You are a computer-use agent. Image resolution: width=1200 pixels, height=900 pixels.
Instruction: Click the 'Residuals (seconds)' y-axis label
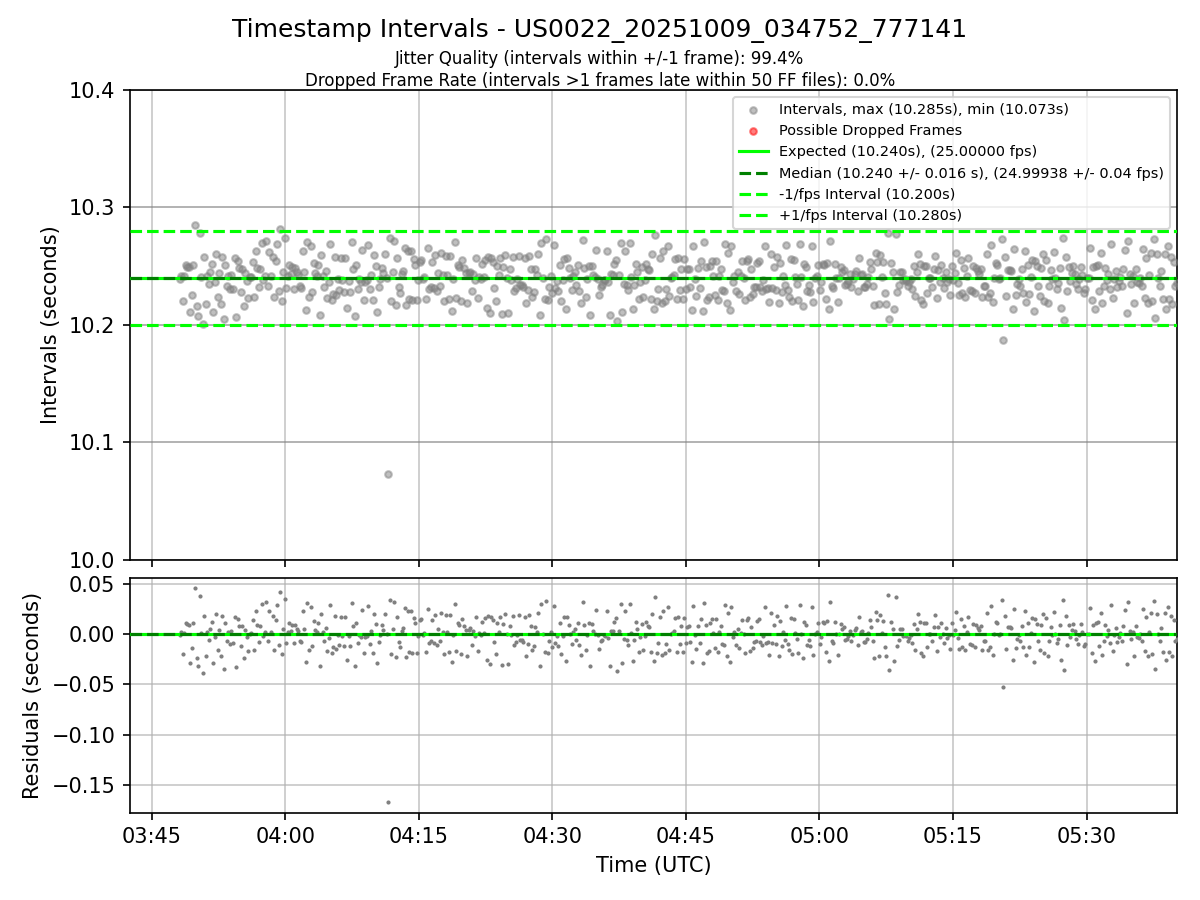point(31,696)
